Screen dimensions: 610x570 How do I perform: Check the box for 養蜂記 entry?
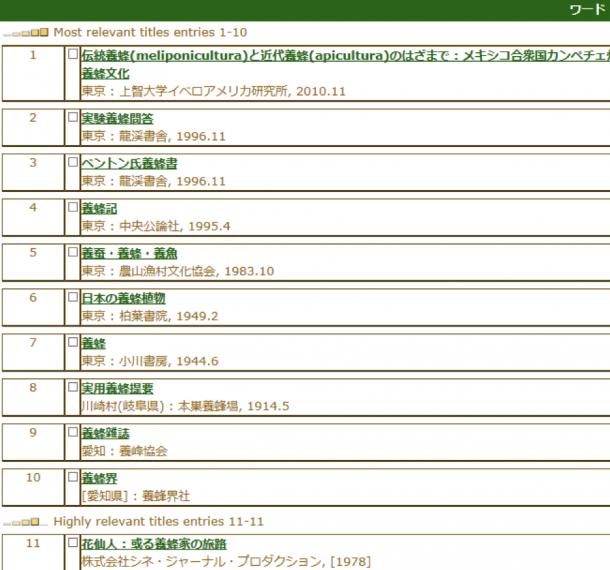pyautogui.click(x=73, y=207)
